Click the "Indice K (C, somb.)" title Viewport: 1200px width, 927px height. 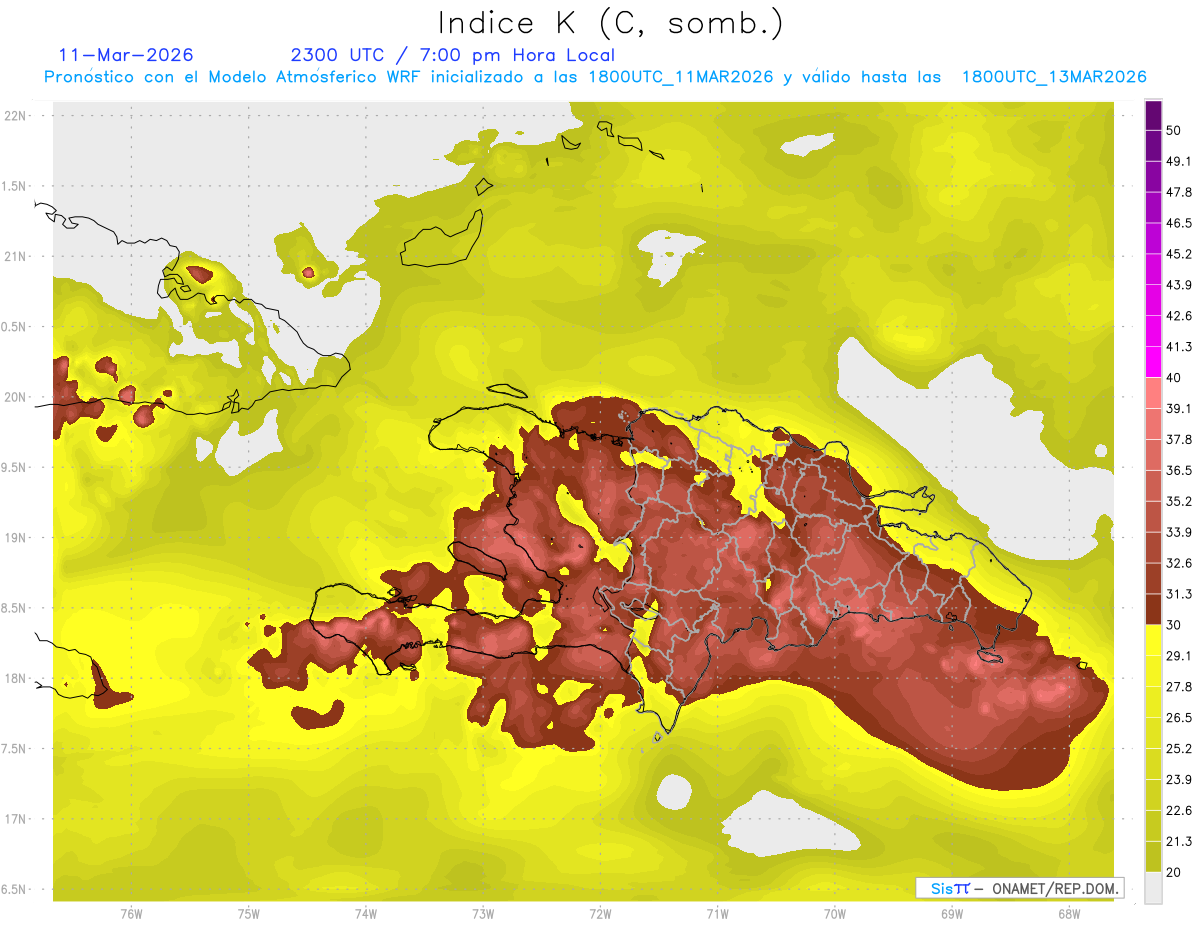(611, 24)
